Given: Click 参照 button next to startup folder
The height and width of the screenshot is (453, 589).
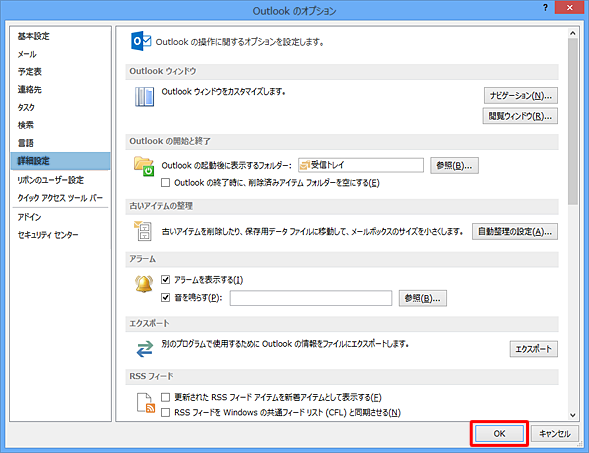Looking at the screenshot, I should pyautogui.click(x=454, y=165).
